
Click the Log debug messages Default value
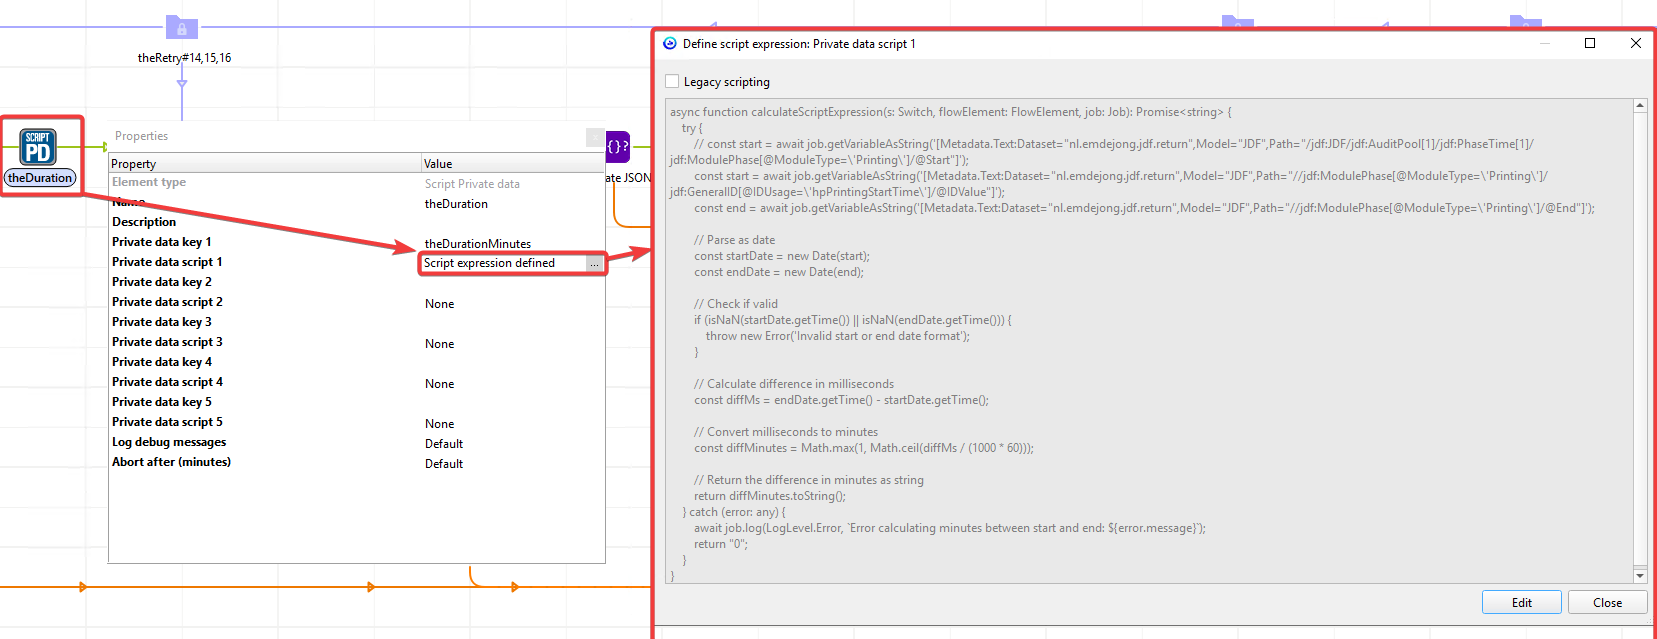pyautogui.click(x=444, y=444)
